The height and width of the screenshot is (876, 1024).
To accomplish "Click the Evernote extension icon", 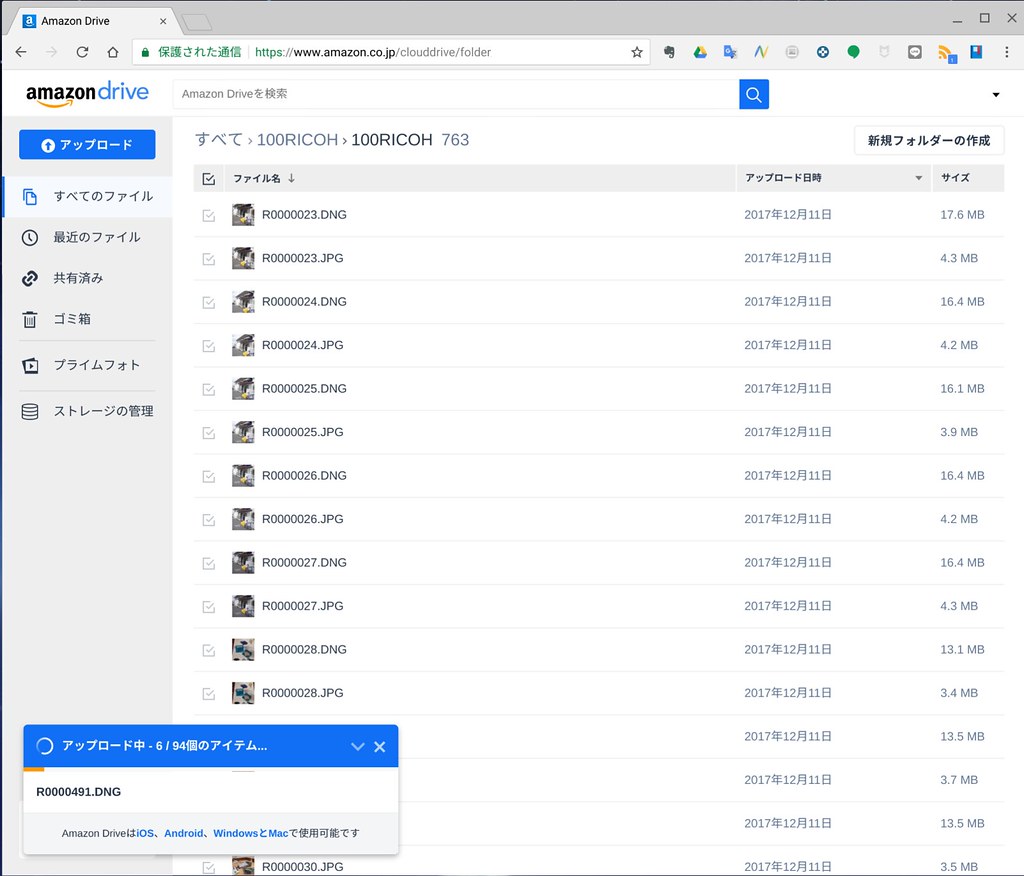I will click(670, 52).
